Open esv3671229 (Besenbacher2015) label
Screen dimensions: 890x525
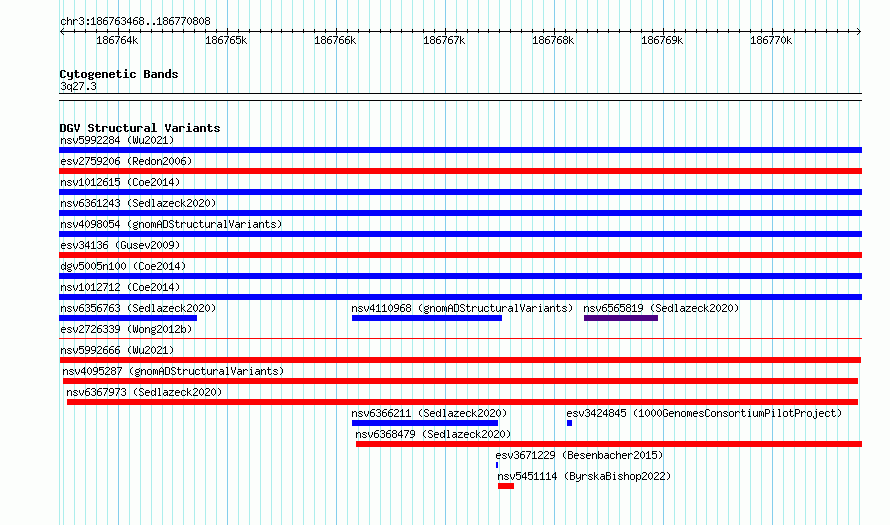tap(579, 455)
